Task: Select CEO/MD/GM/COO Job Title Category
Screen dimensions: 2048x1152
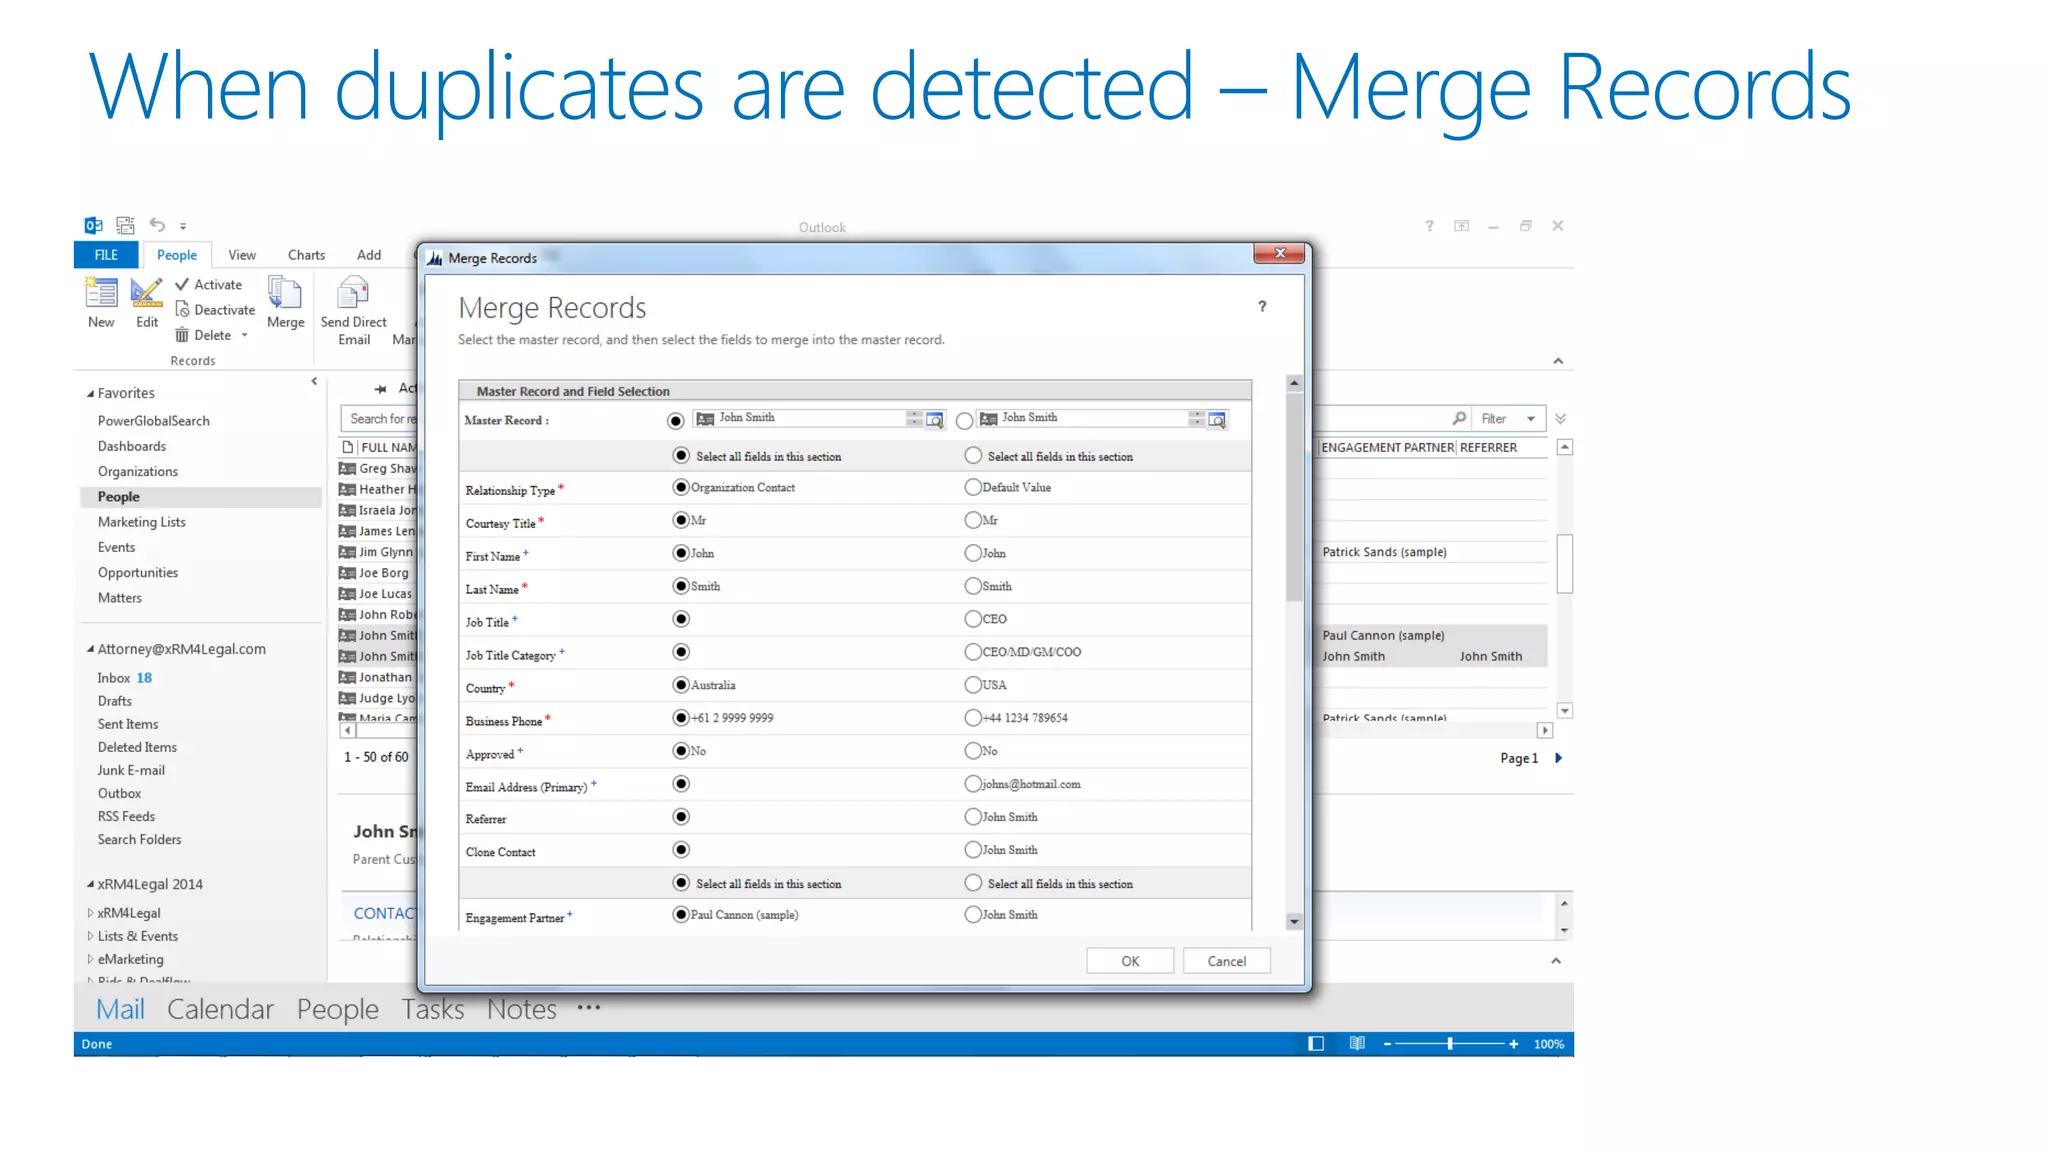Action: pos(973,652)
